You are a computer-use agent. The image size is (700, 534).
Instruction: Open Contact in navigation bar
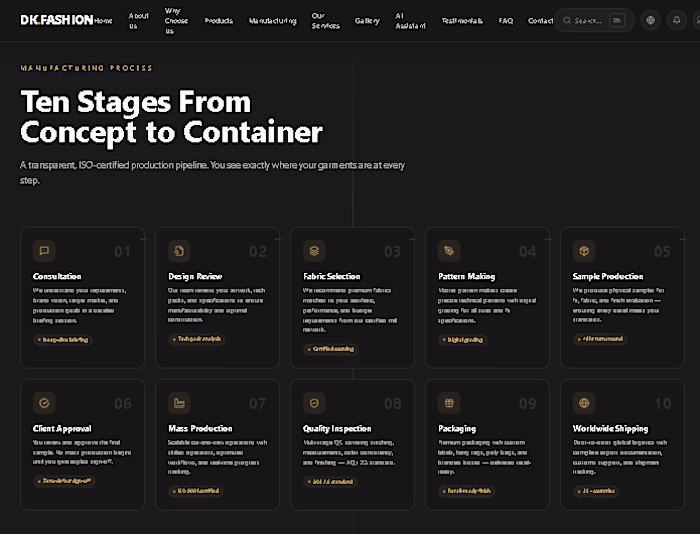point(541,21)
